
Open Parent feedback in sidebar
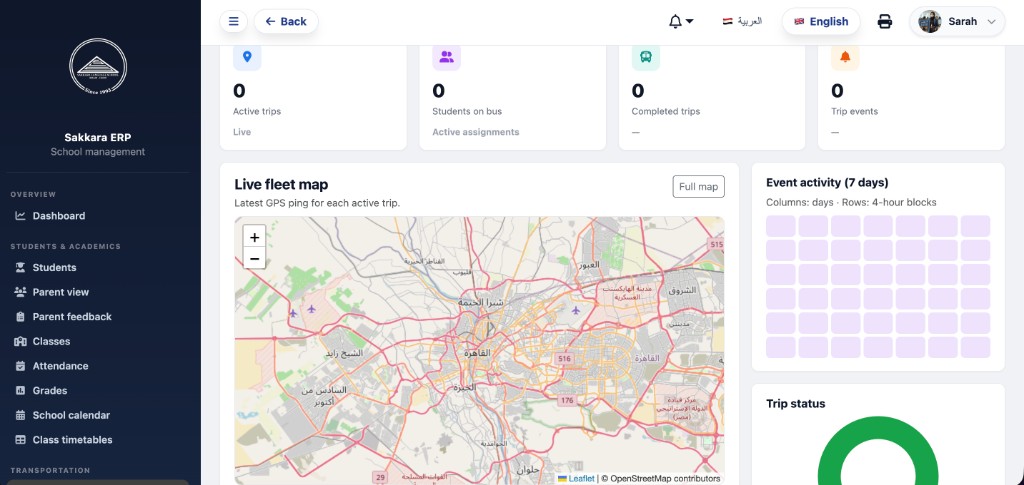tap(98, 317)
